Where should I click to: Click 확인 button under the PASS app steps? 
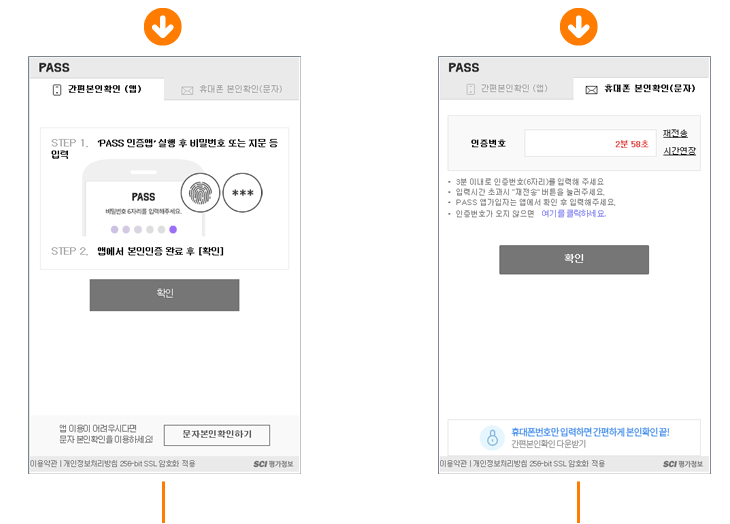click(164, 295)
